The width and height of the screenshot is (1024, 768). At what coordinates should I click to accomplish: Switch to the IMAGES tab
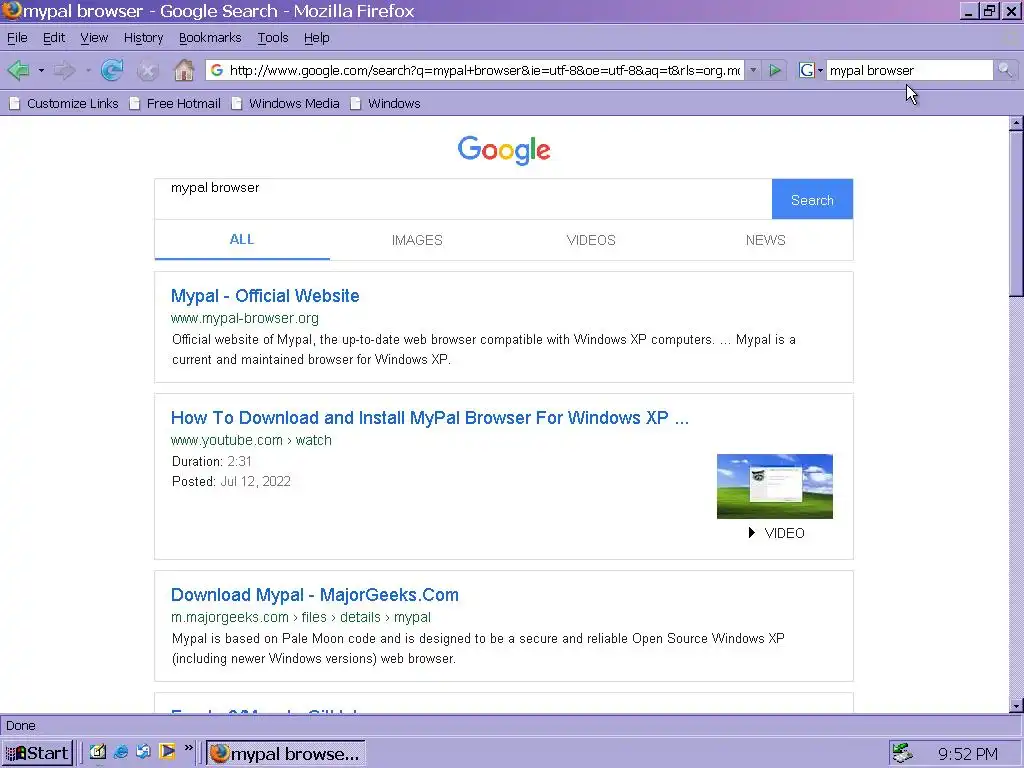pos(417,240)
